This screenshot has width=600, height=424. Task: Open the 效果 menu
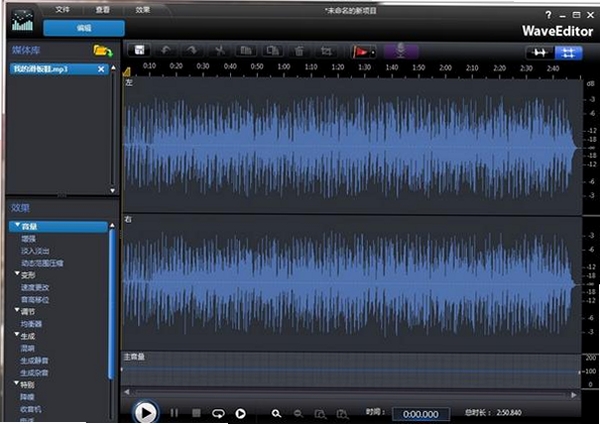(x=143, y=10)
